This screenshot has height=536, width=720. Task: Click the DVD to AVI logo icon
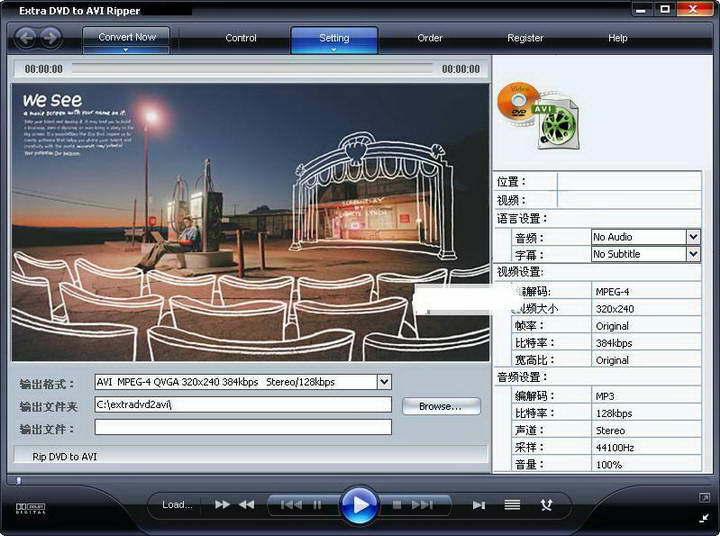tap(538, 115)
